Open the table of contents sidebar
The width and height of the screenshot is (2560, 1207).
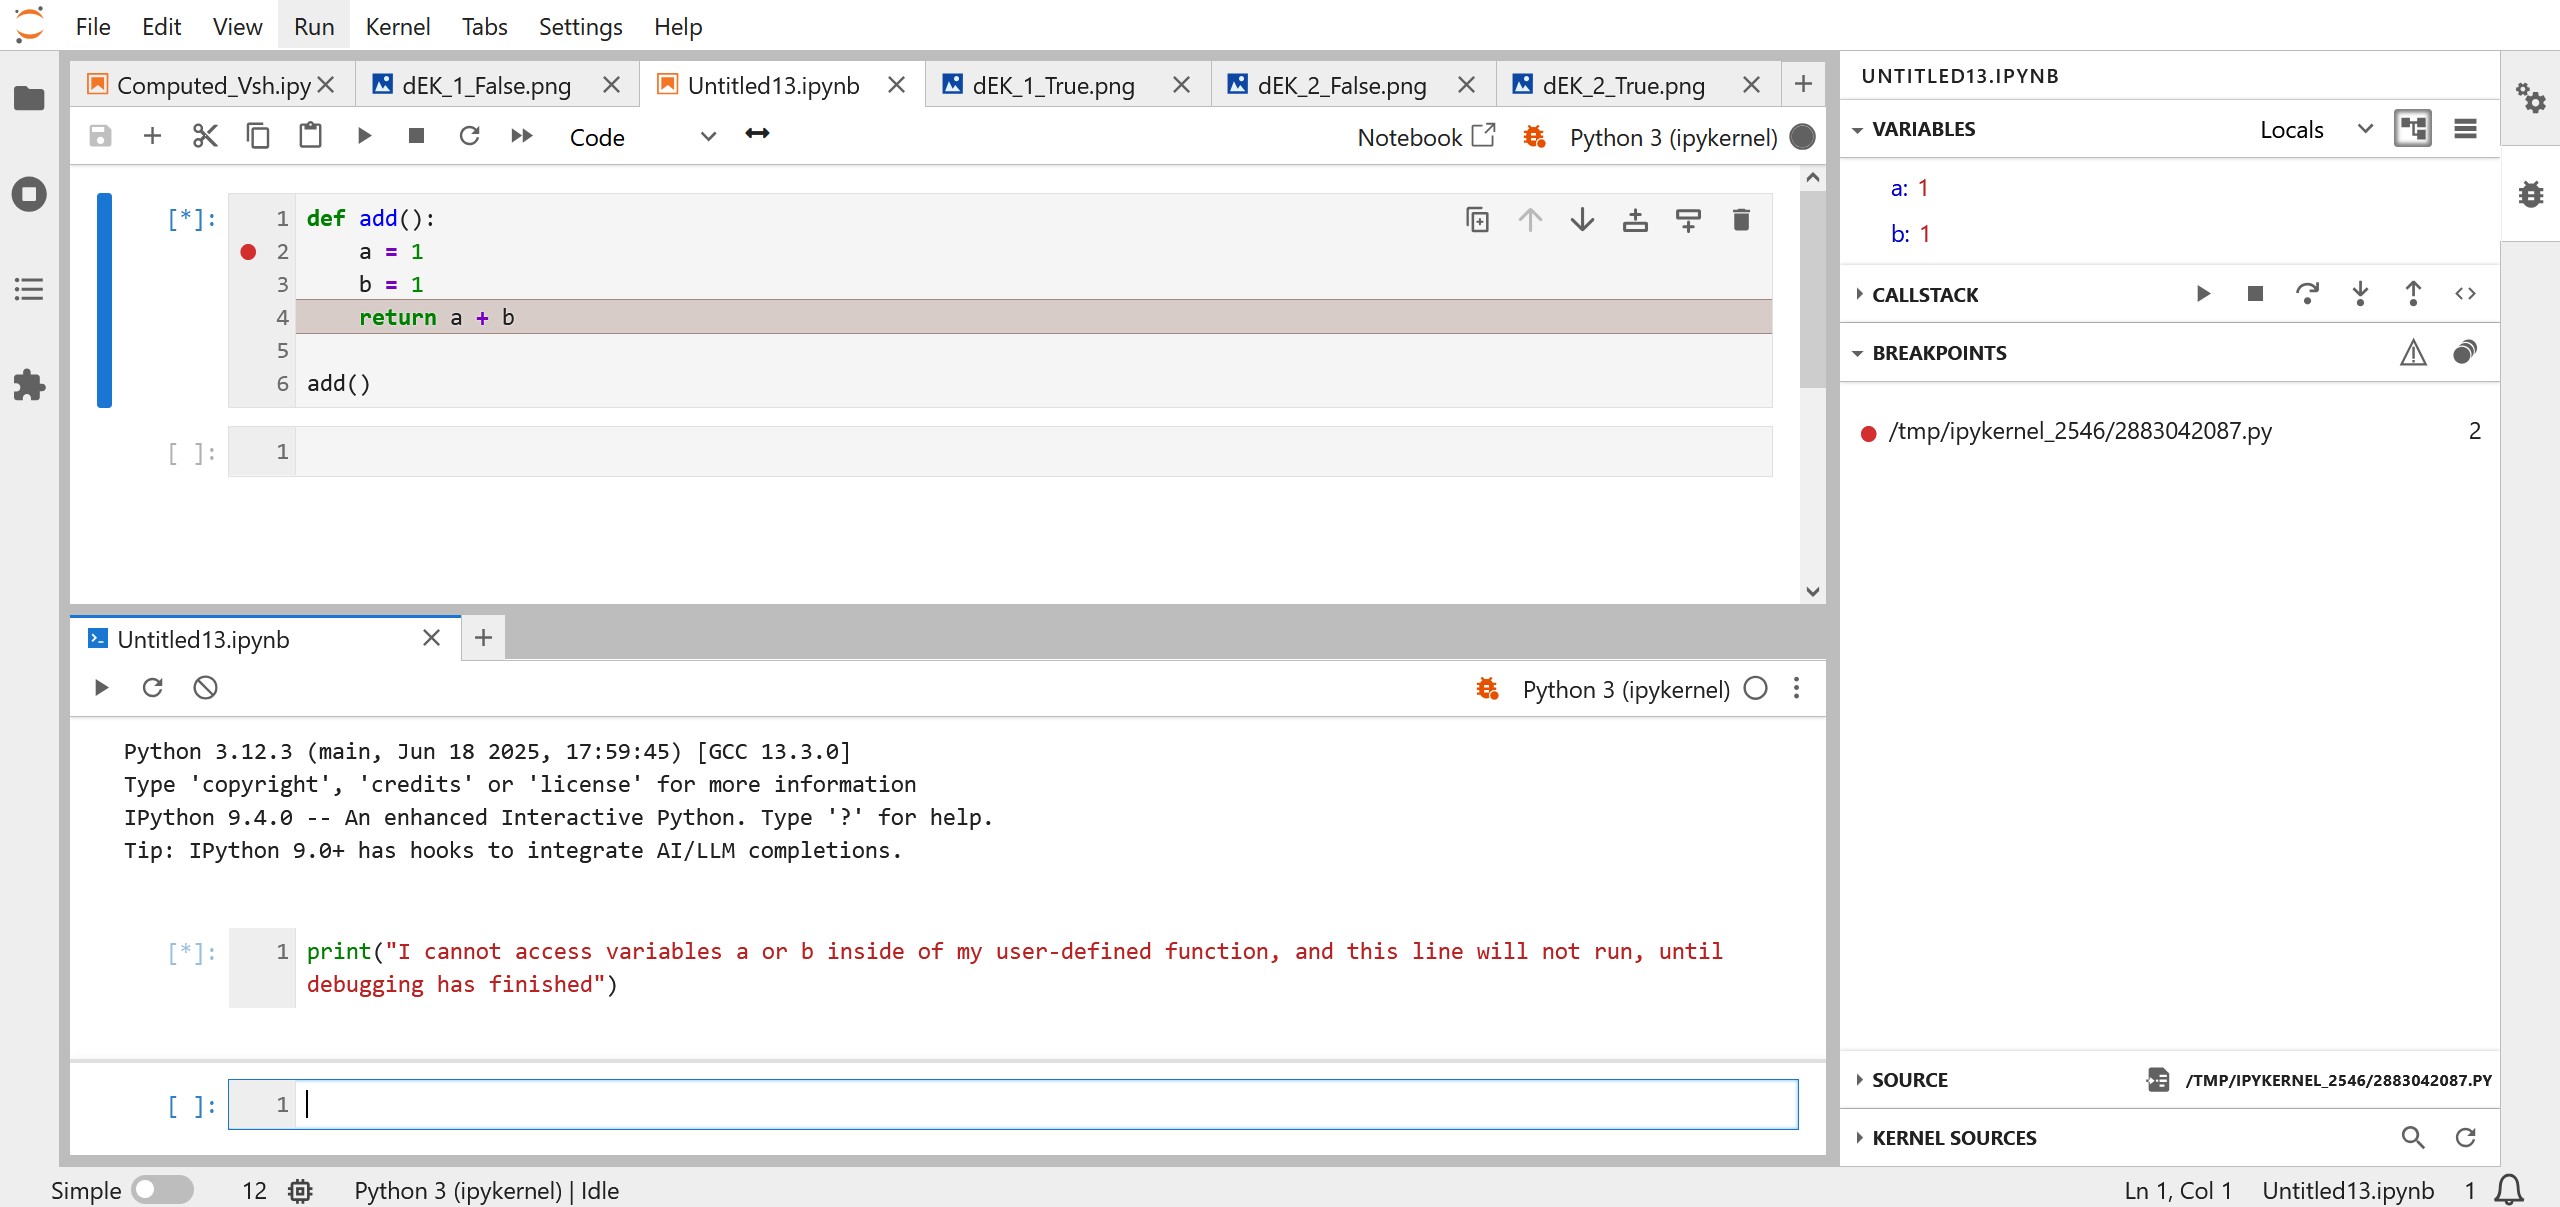point(29,290)
